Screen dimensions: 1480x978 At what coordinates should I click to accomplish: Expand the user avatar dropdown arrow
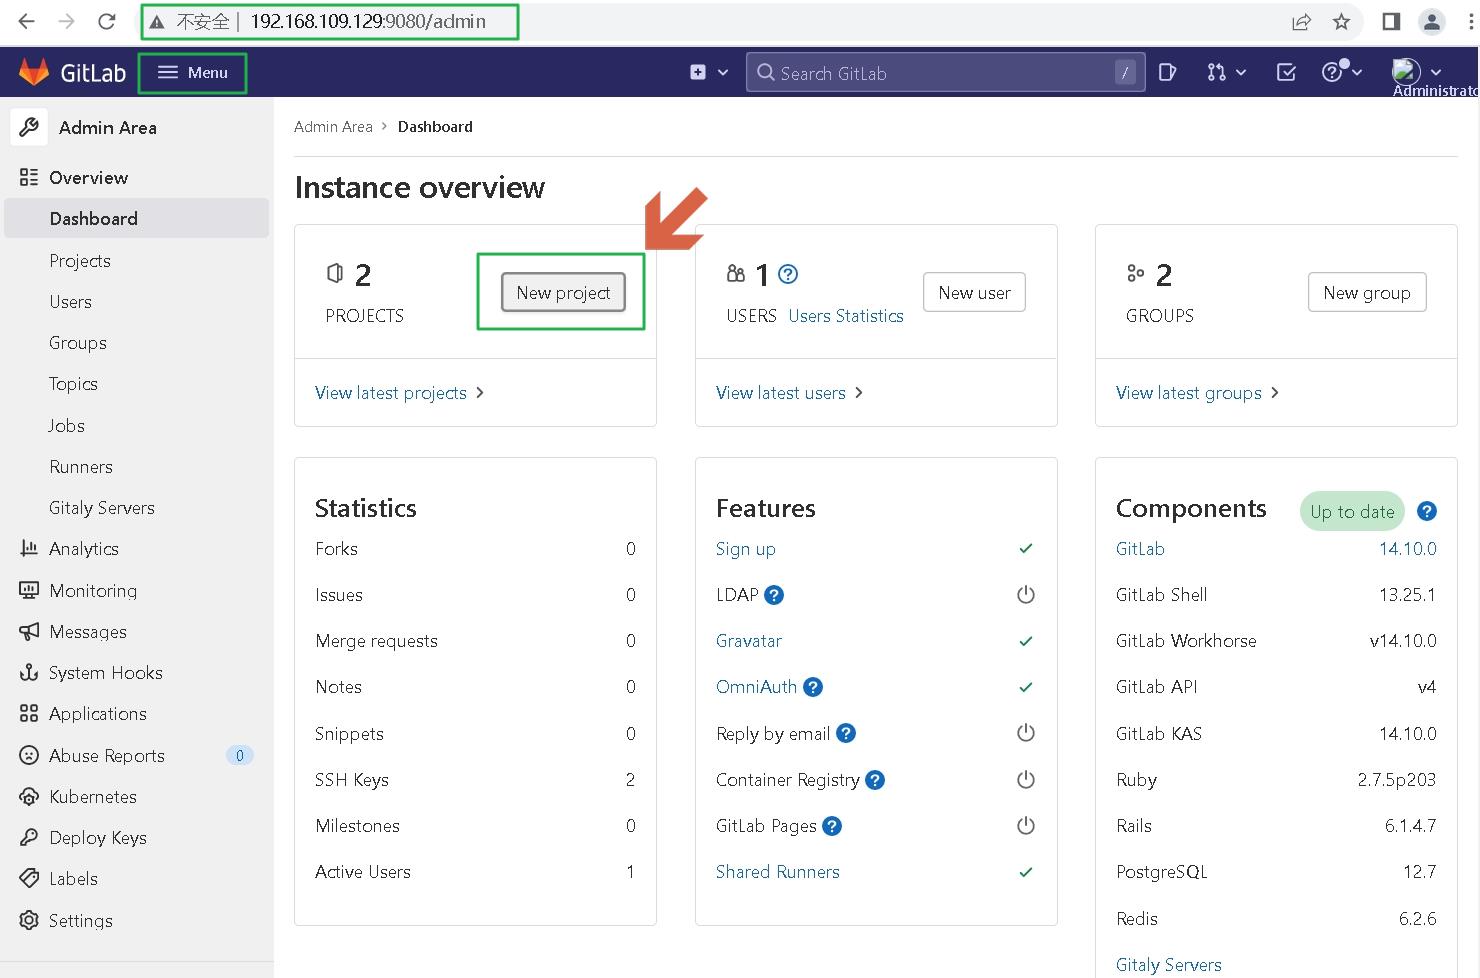tap(1436, 73)
